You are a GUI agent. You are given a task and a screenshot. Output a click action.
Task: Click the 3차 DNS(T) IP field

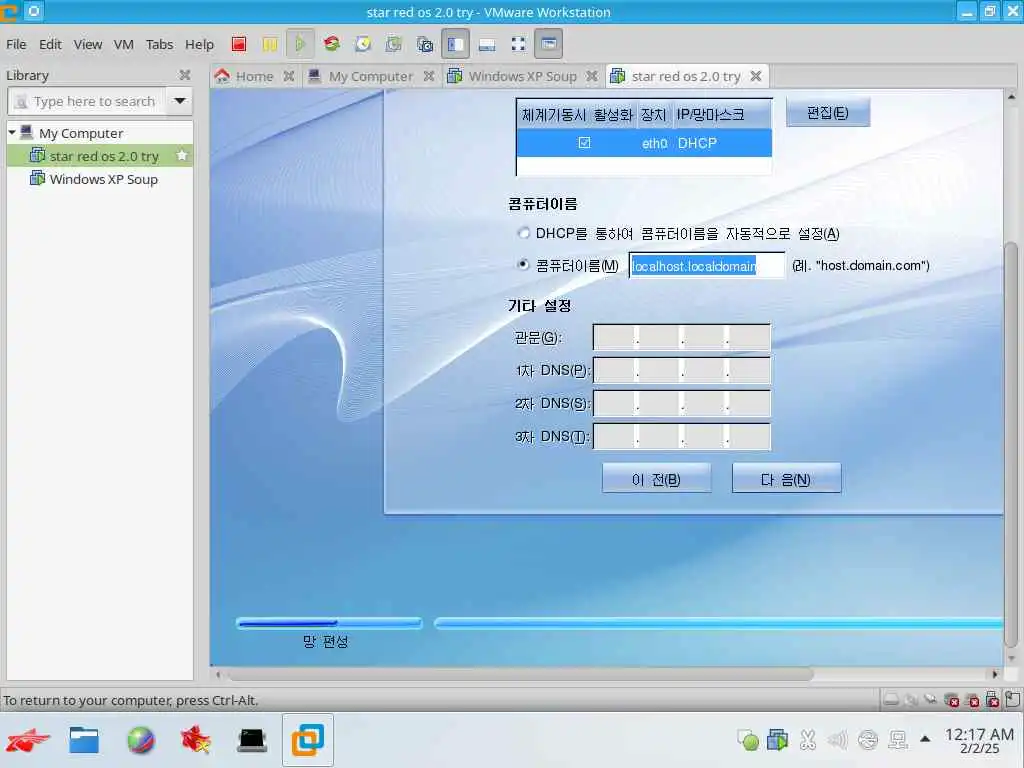coord(682,436)
